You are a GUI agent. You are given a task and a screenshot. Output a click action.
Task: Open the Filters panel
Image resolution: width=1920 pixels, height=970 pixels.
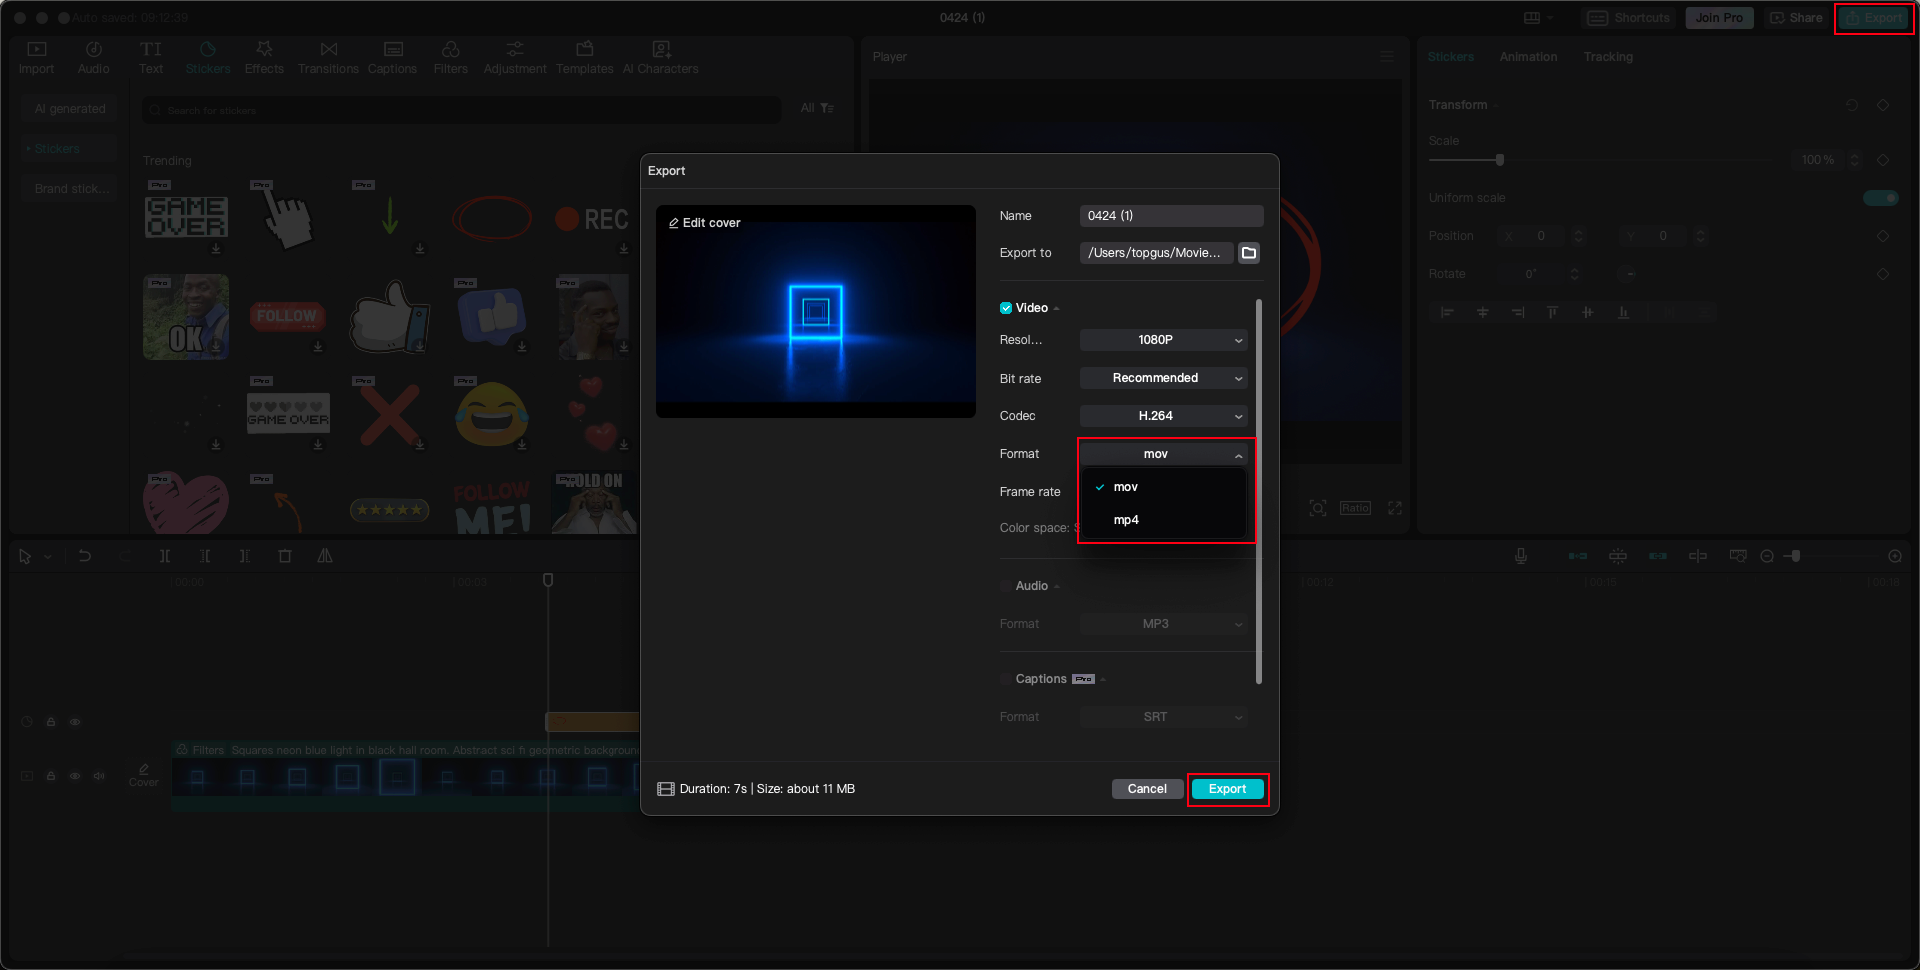pyautogui.click(x=451, y=58)
